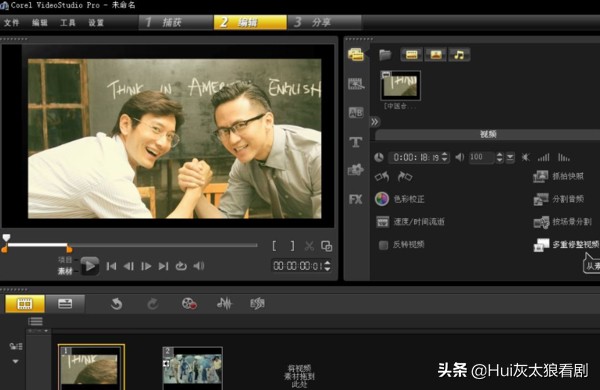The width and height of the screenshot is (600, 390).
Task: Undo the last action
Action: (x=116, y=304)
